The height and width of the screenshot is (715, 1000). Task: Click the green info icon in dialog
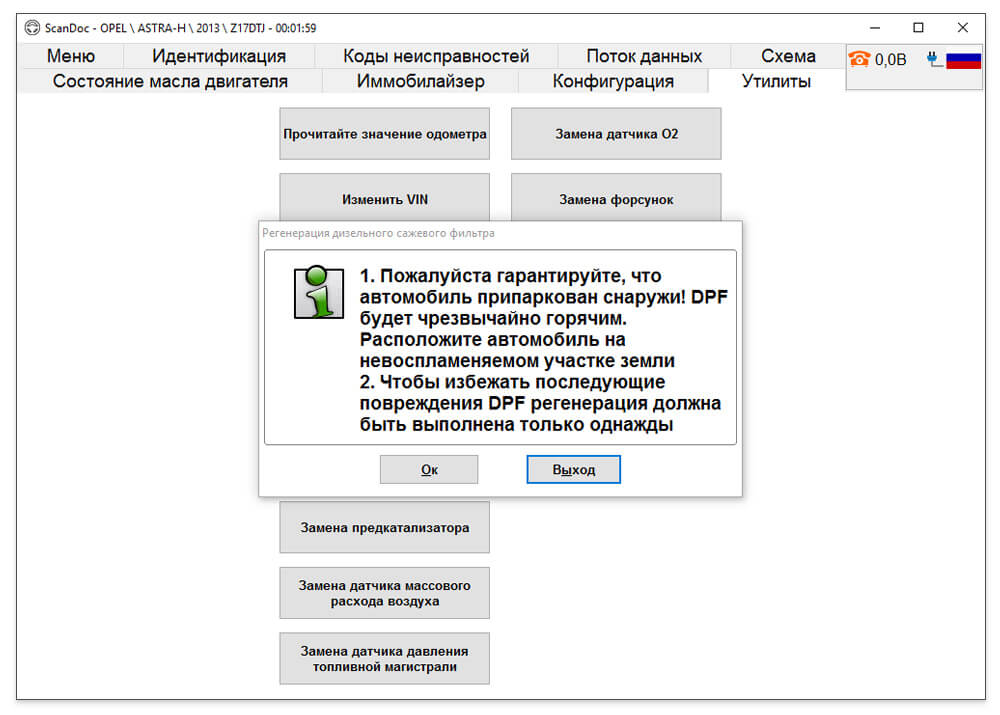tap(318, 292)
